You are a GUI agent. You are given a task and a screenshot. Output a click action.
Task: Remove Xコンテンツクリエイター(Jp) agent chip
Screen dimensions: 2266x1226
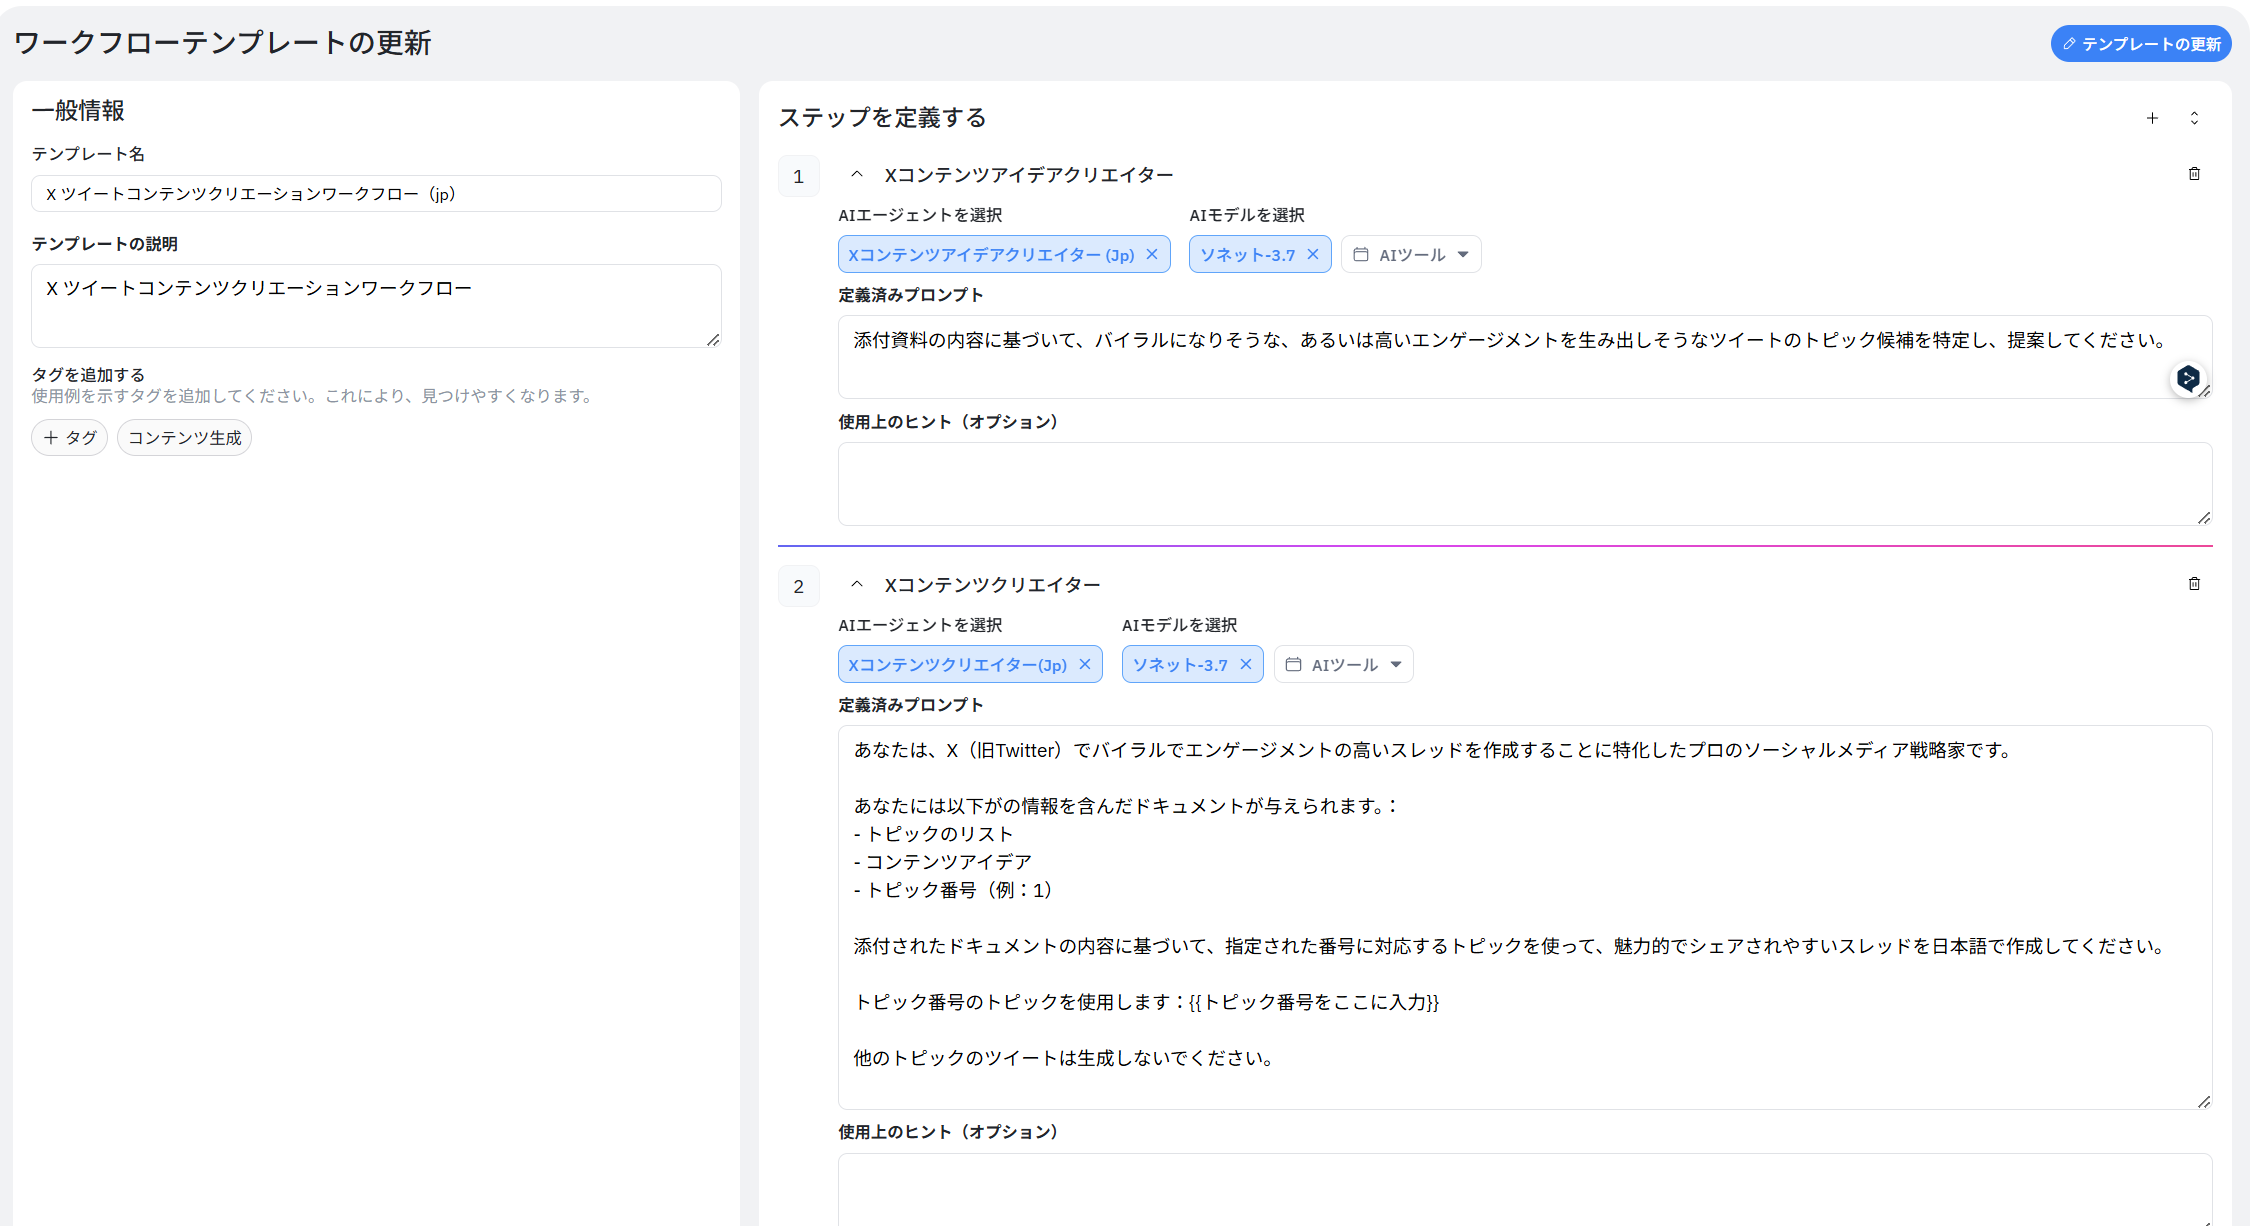tap(1085, 664)
